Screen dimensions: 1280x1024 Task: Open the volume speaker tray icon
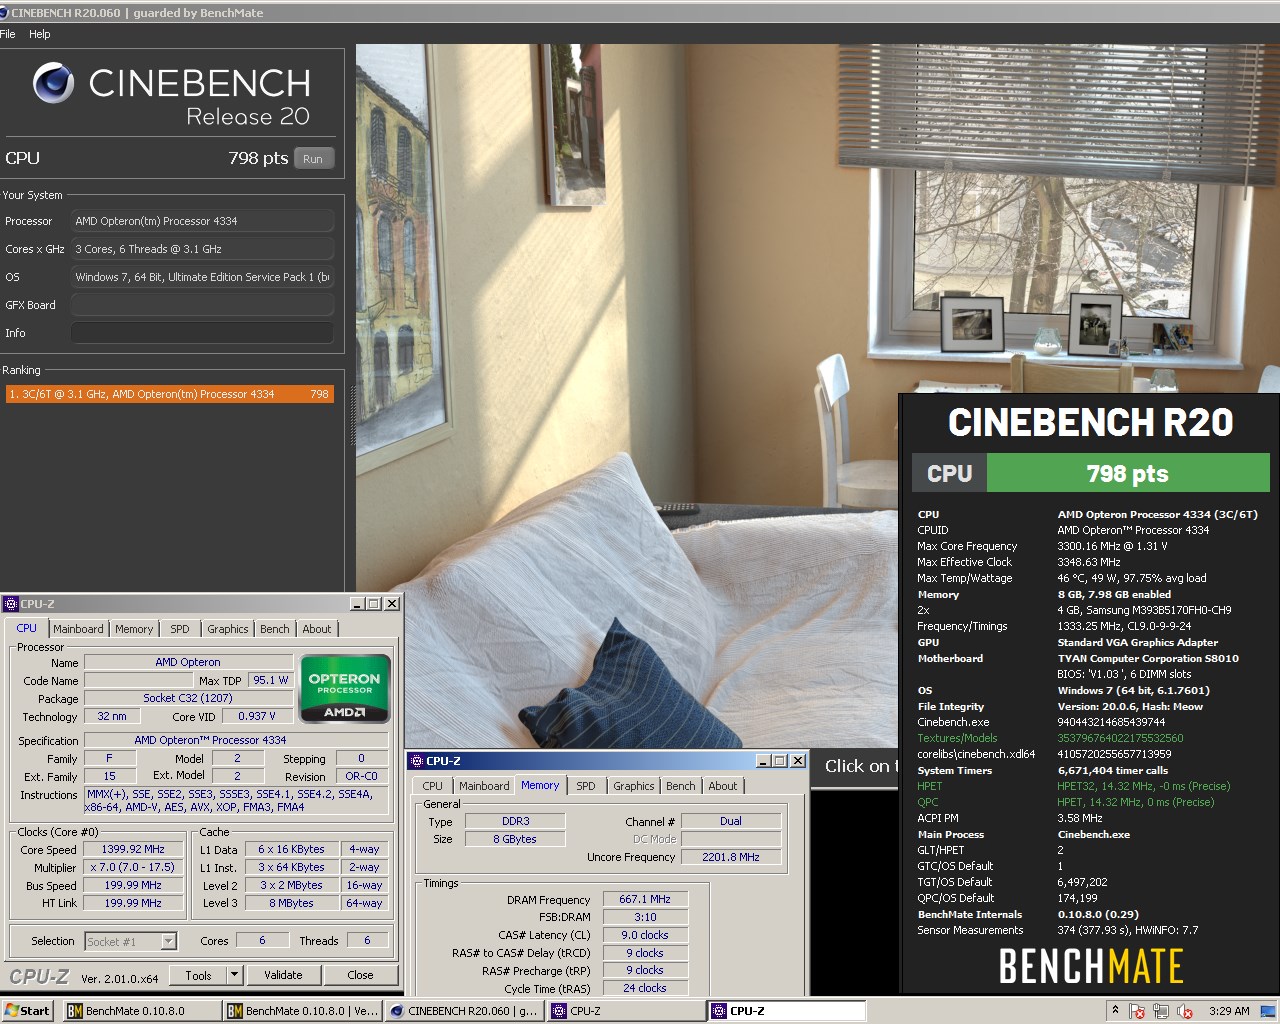1185,1011
